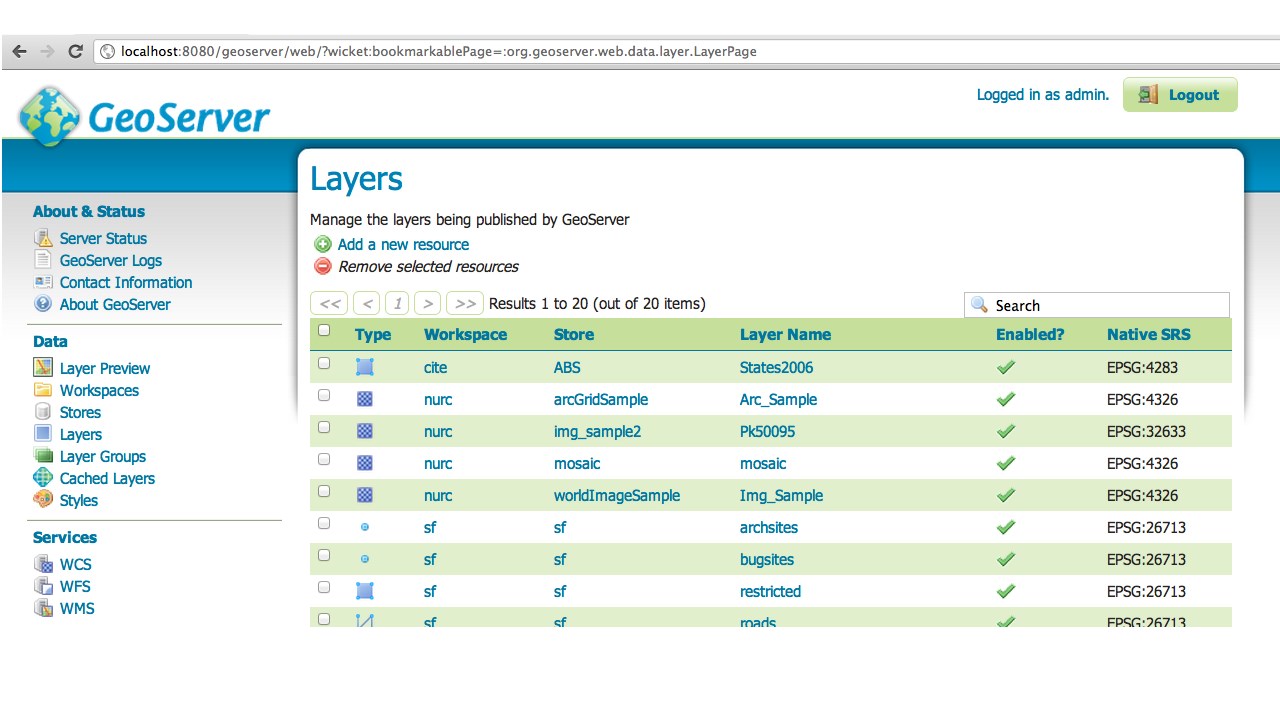1280x720 pixels.
Task: Sort table by Enabled? column
Action: click(x=1030, y=335)
